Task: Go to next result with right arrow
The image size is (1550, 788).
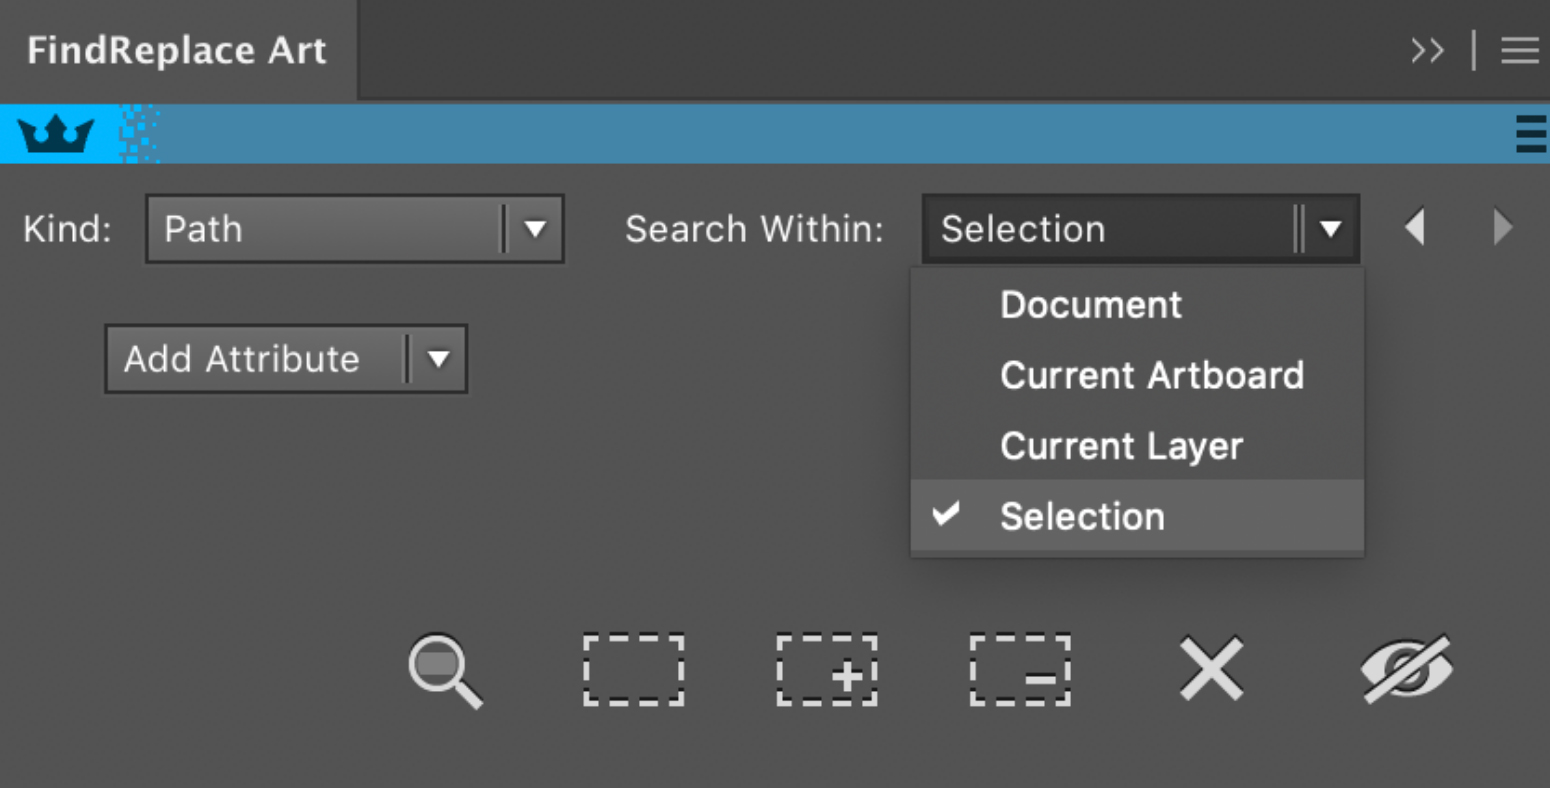Action: 1502,227
